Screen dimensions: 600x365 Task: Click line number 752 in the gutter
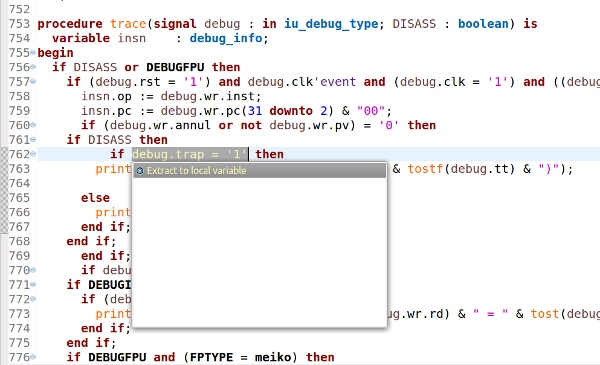[x=19, y=9]
